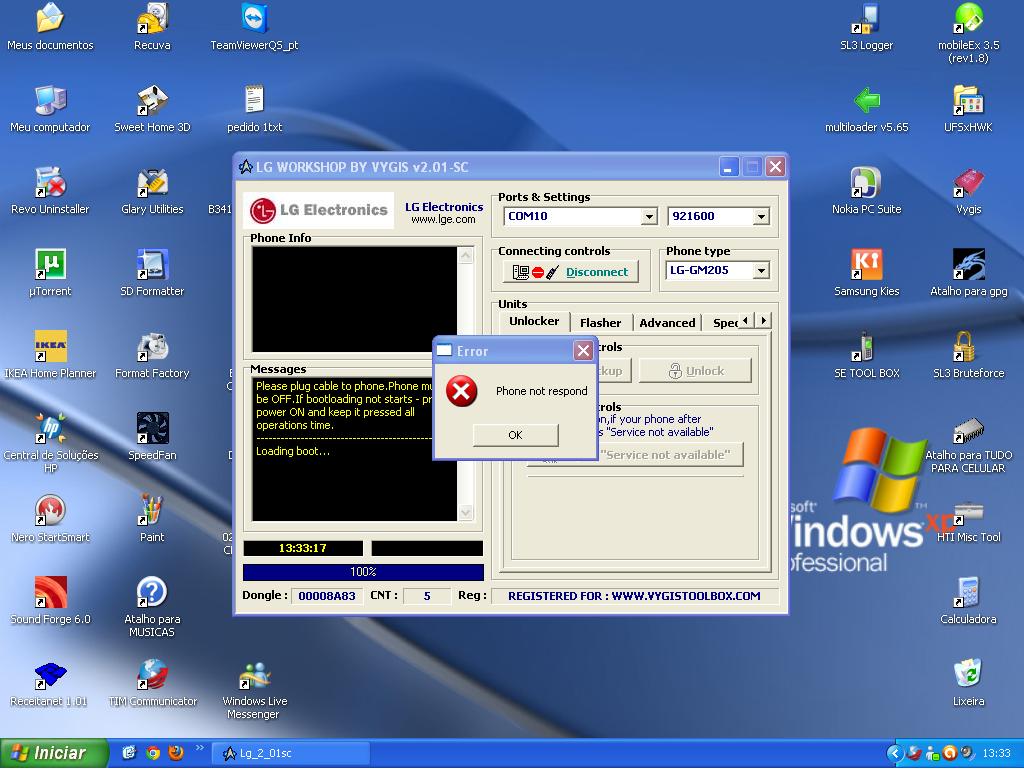Click the LG Electronics logo banner
1024x780 pixels.
coord(319,210)
